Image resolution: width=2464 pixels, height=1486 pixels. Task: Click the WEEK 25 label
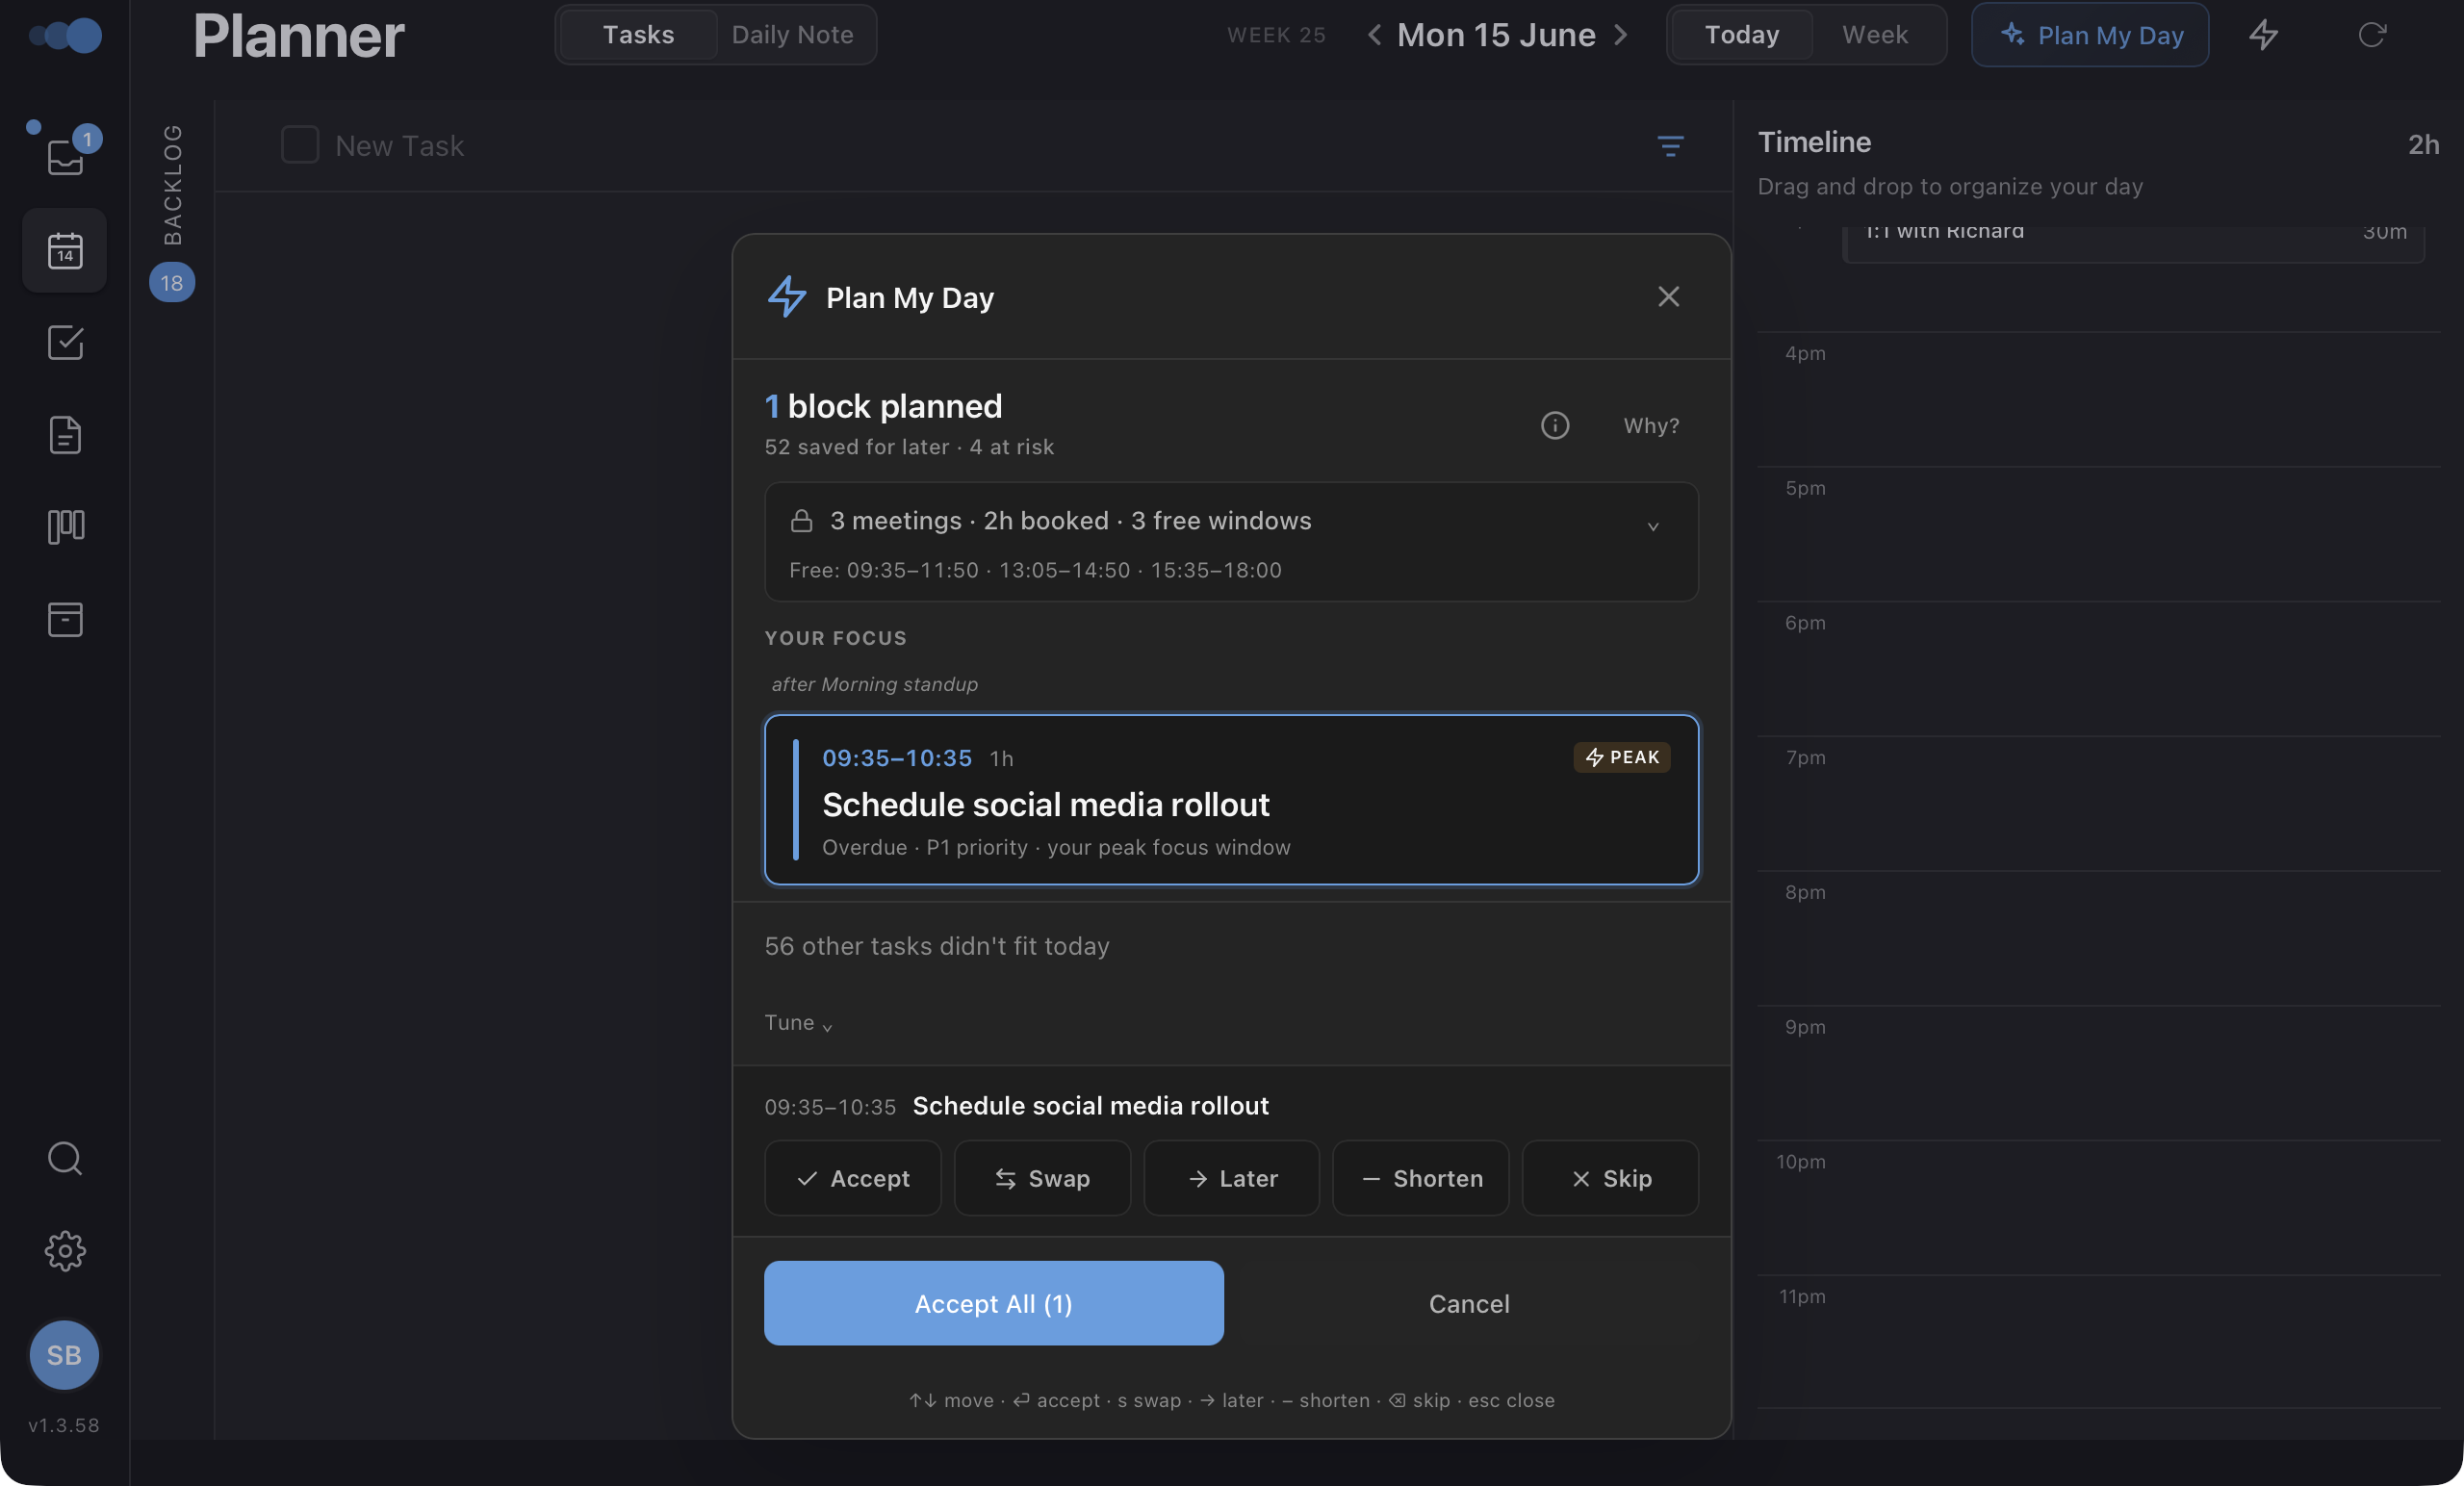coord(1276,35)
